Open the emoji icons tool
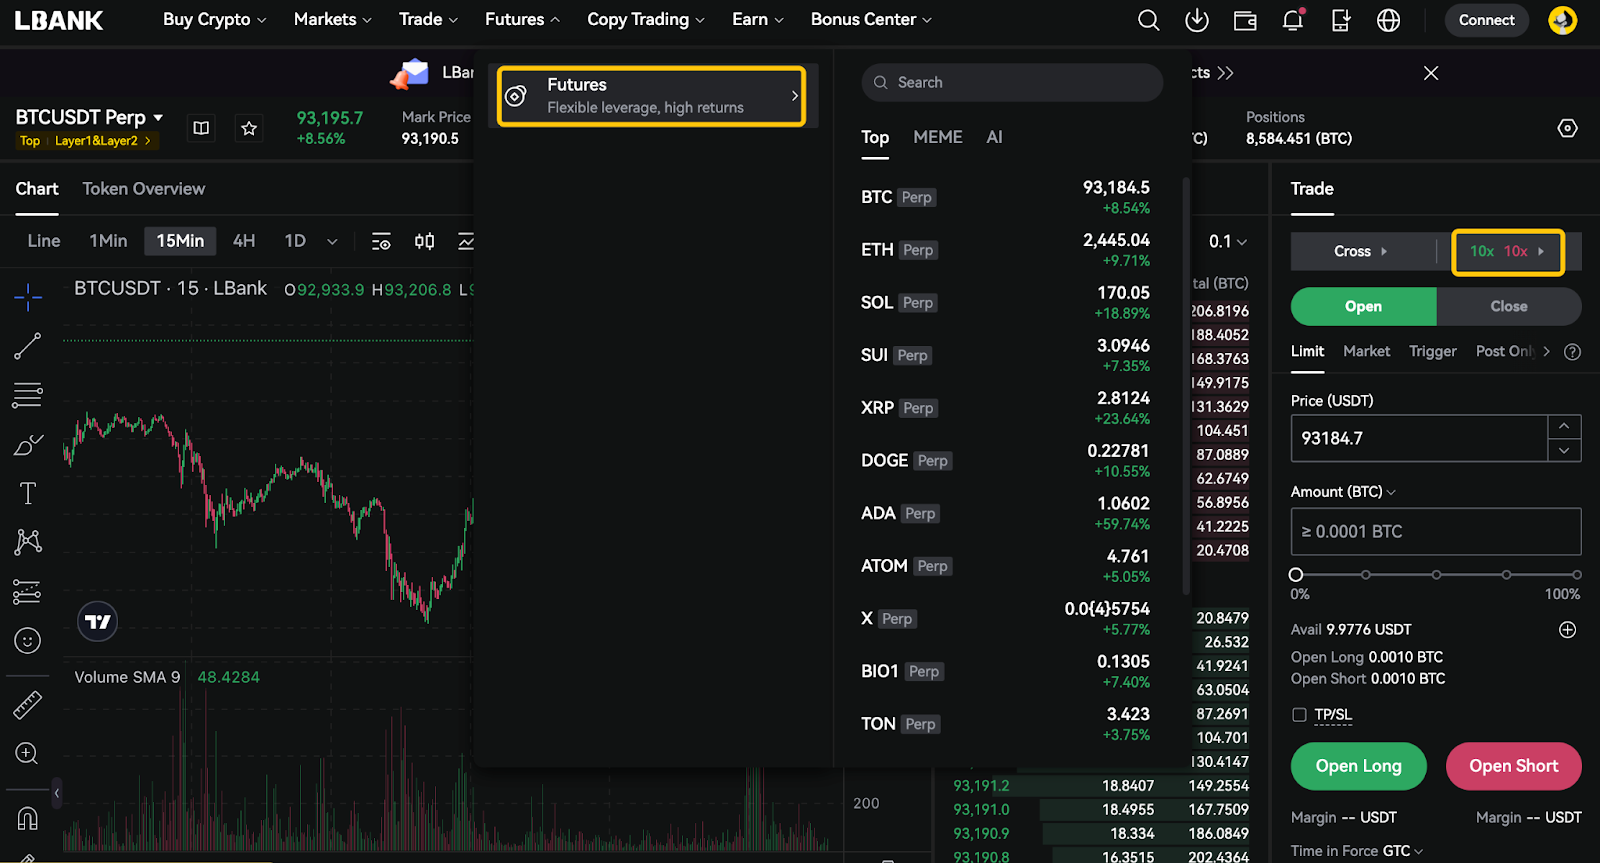Image resolution: width=1600 pixels, height=863 pixels. pyautogui.click(x=28, y=640)
